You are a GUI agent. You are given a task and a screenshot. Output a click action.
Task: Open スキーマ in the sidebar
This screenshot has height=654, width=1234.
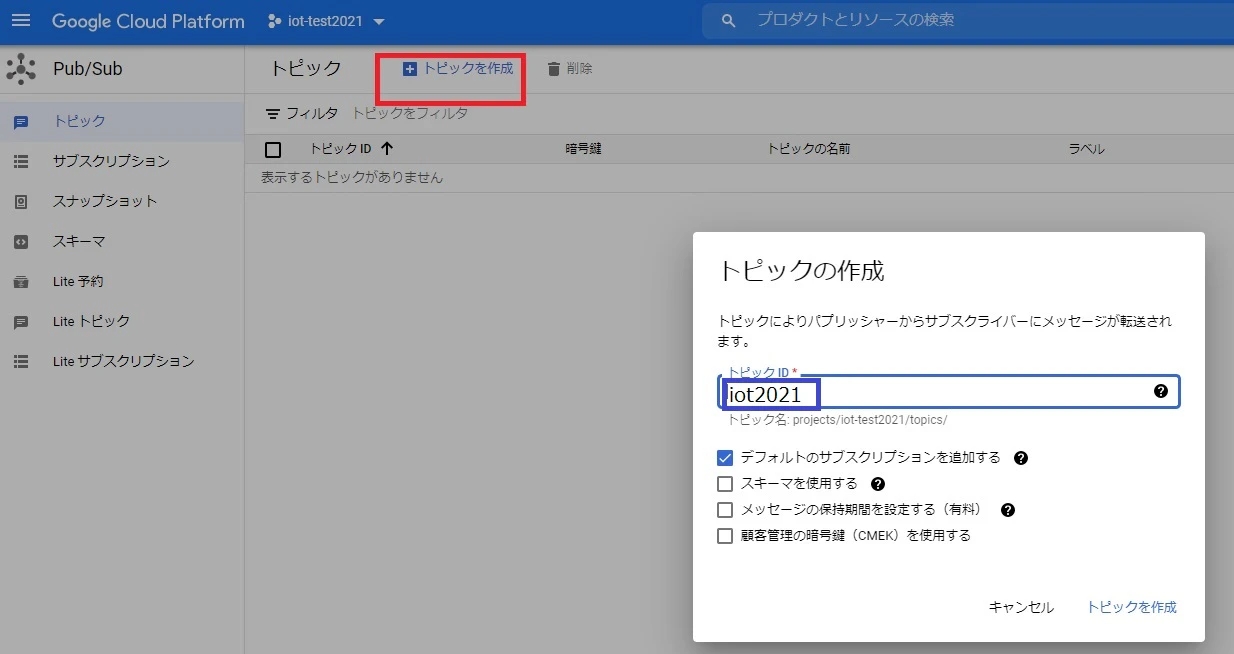tap(122, 241)
